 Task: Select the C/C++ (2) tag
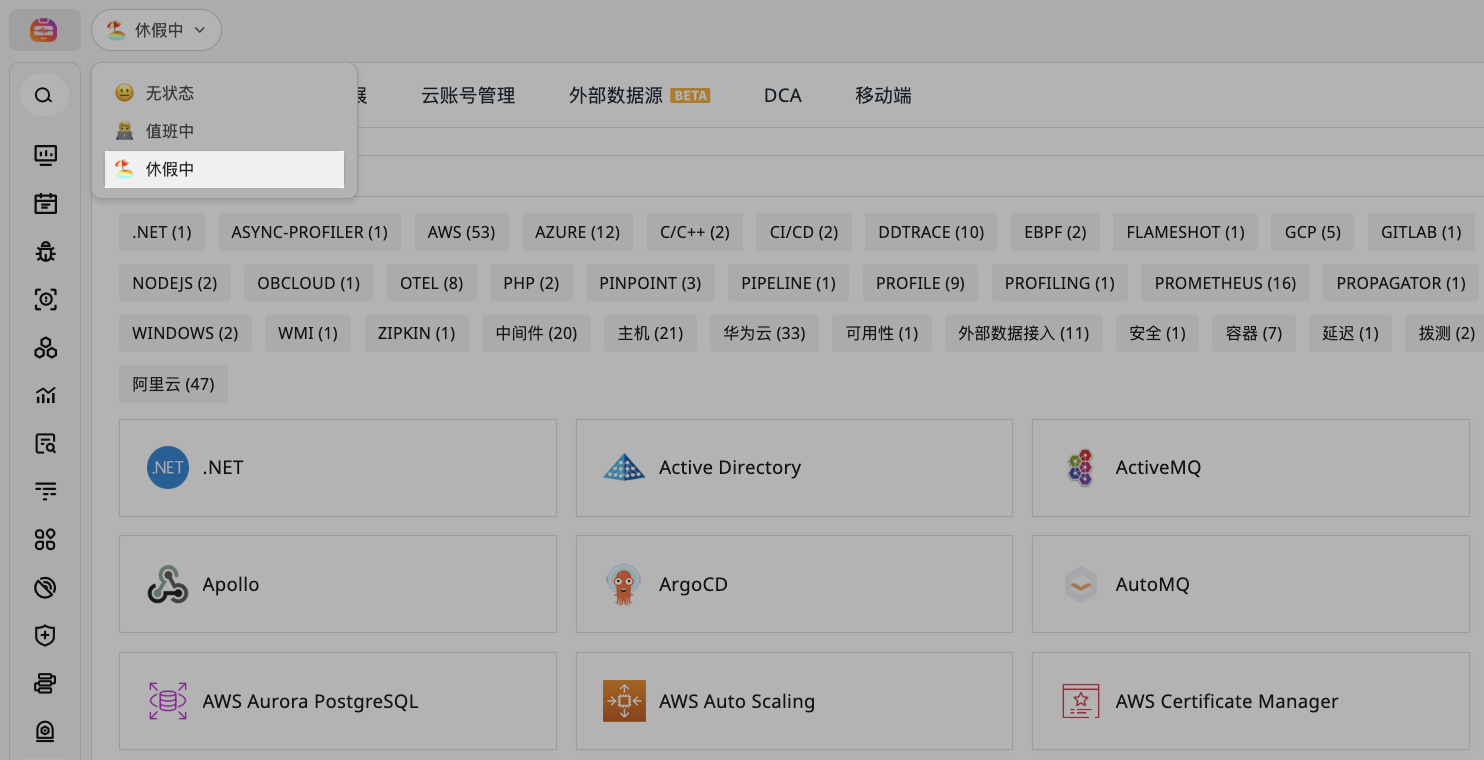tap(695, 232)
